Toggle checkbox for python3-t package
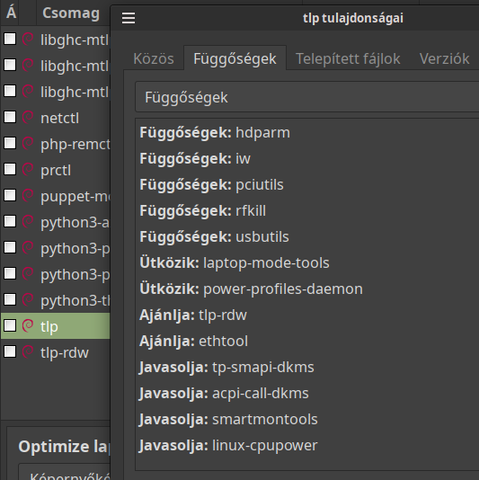Viewport: 479px width, 480px height. tap(10, 299)
